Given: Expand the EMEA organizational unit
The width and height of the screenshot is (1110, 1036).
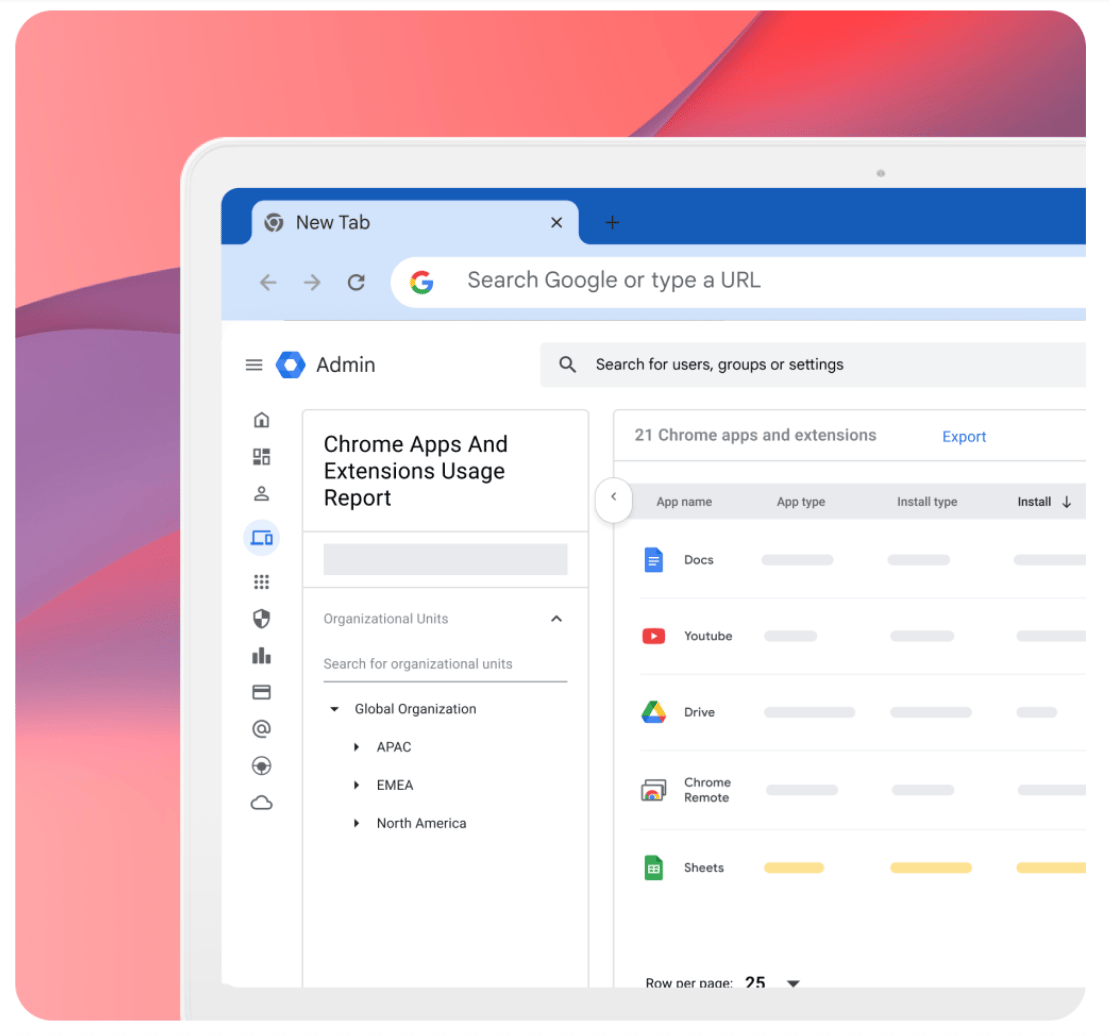Looking at the screenshot, I should [356, 785].
